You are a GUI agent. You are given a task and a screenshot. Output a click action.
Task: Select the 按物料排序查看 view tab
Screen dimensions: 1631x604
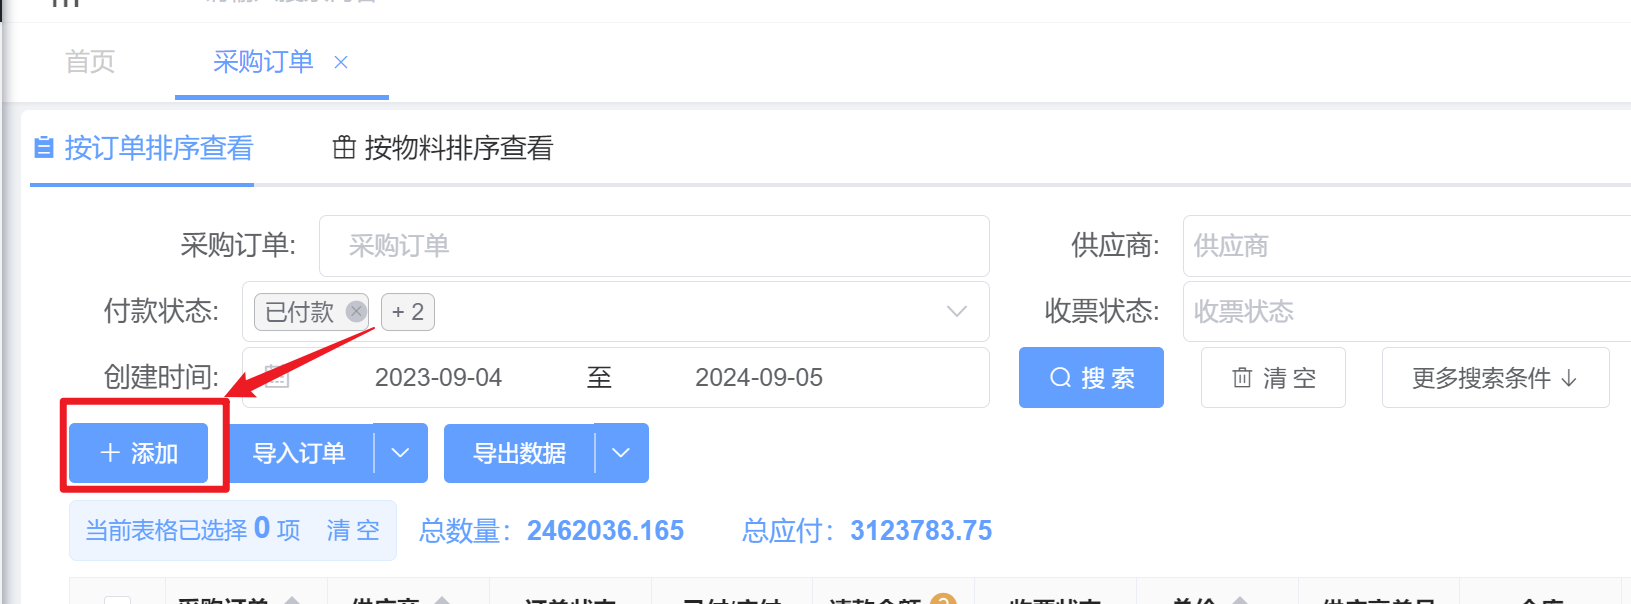(x=443, y=148)
